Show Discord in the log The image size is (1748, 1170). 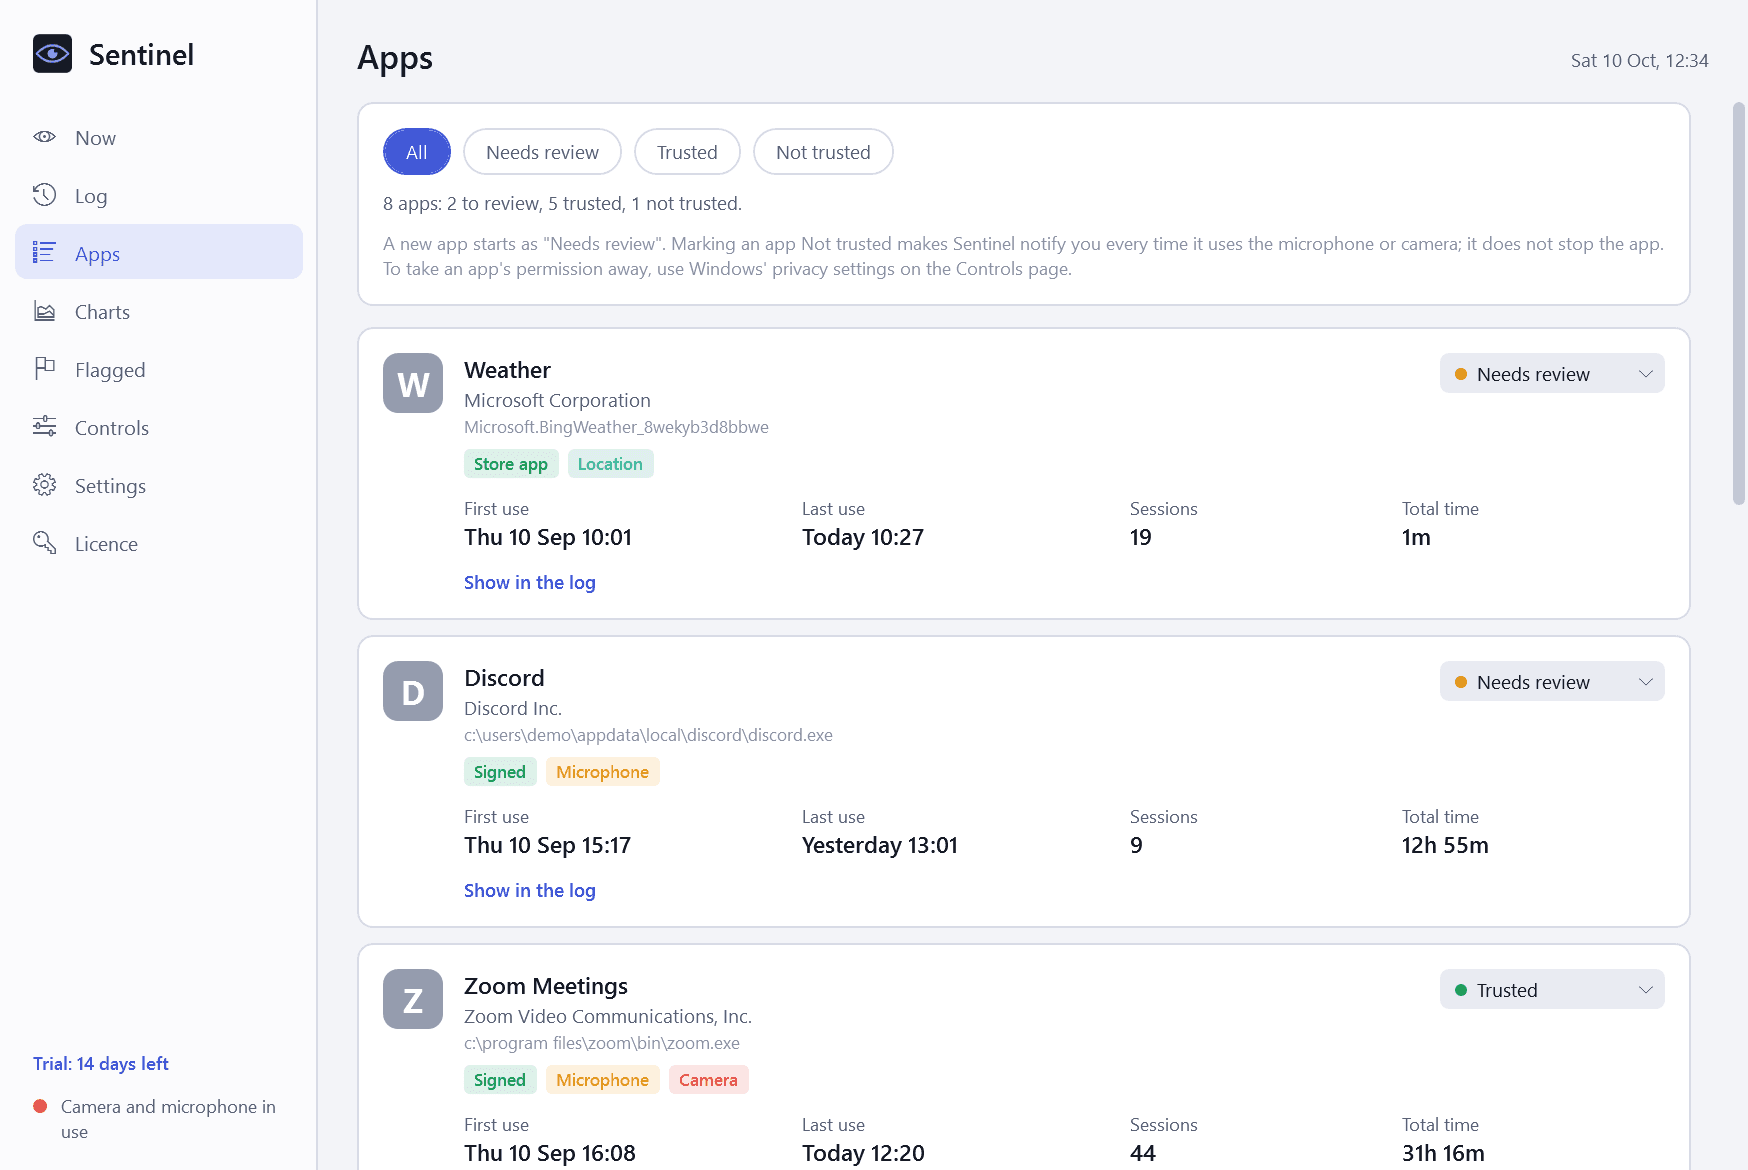click(x=530, y=890)
